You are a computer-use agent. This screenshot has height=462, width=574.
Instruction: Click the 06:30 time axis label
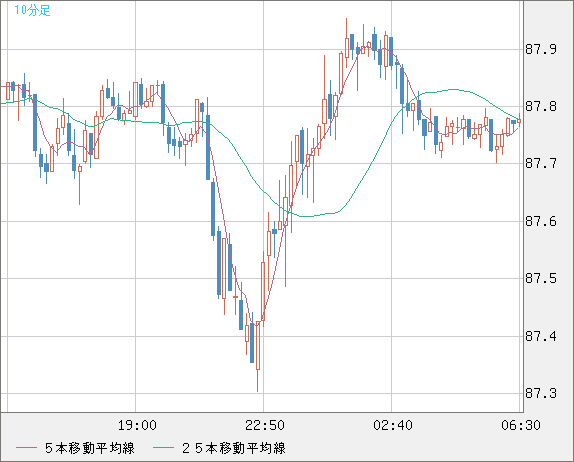click(x=521, y=425)
